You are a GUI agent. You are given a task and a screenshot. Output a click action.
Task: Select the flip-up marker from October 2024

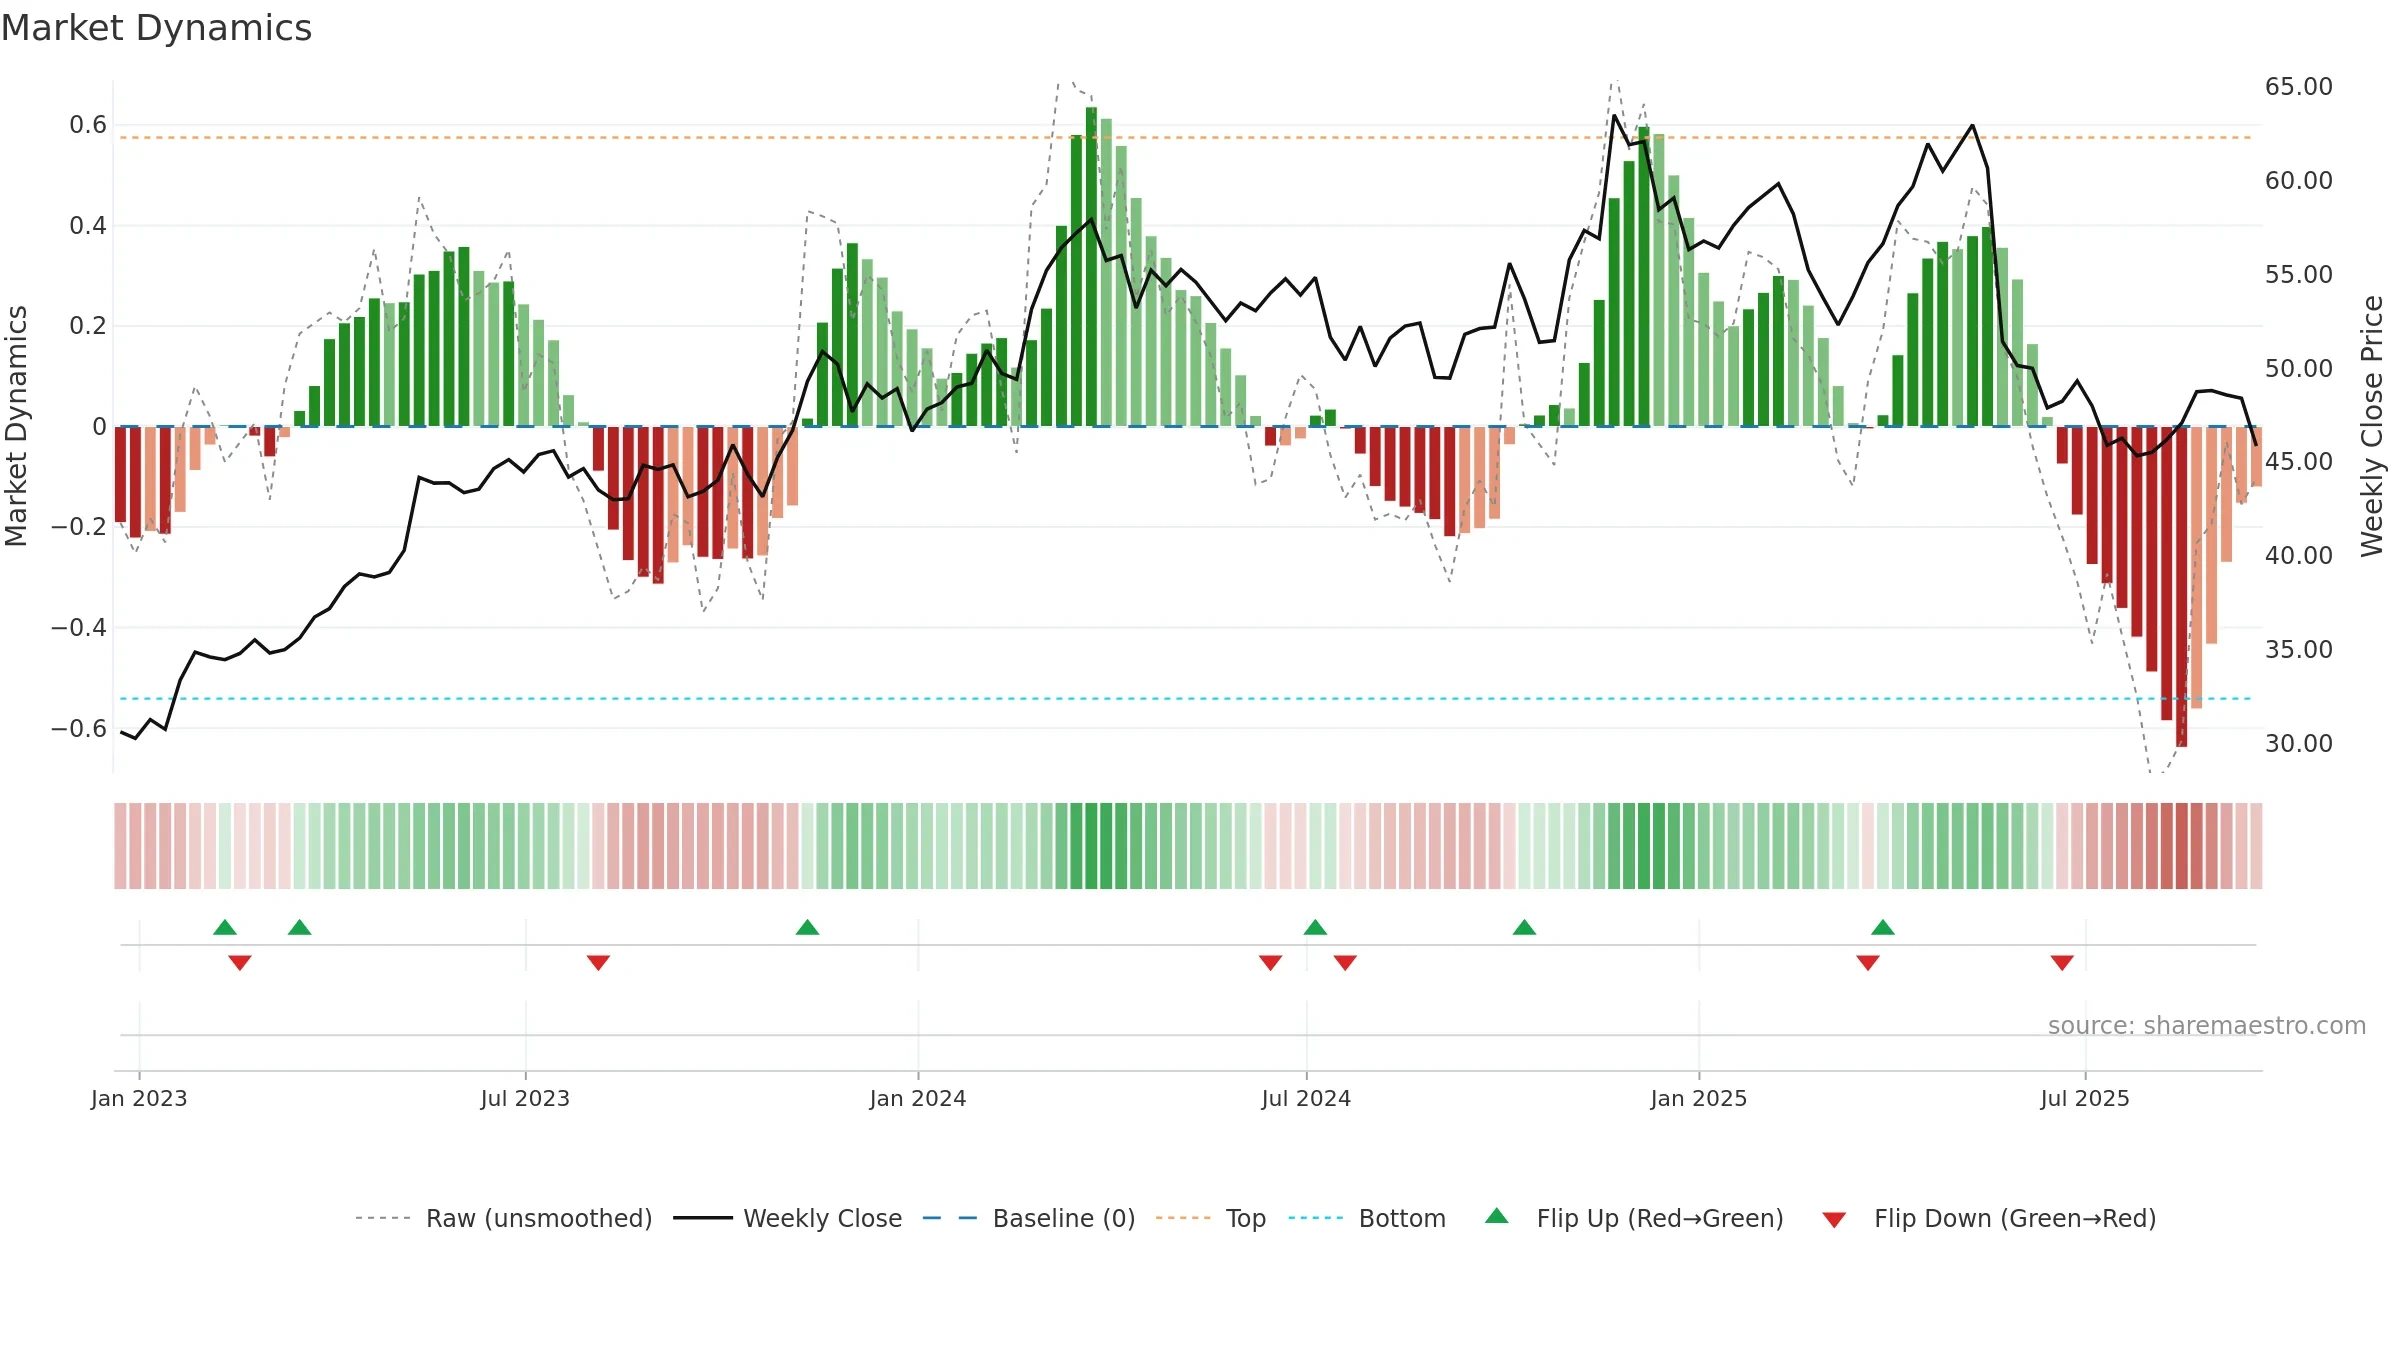pos(1524,927)
